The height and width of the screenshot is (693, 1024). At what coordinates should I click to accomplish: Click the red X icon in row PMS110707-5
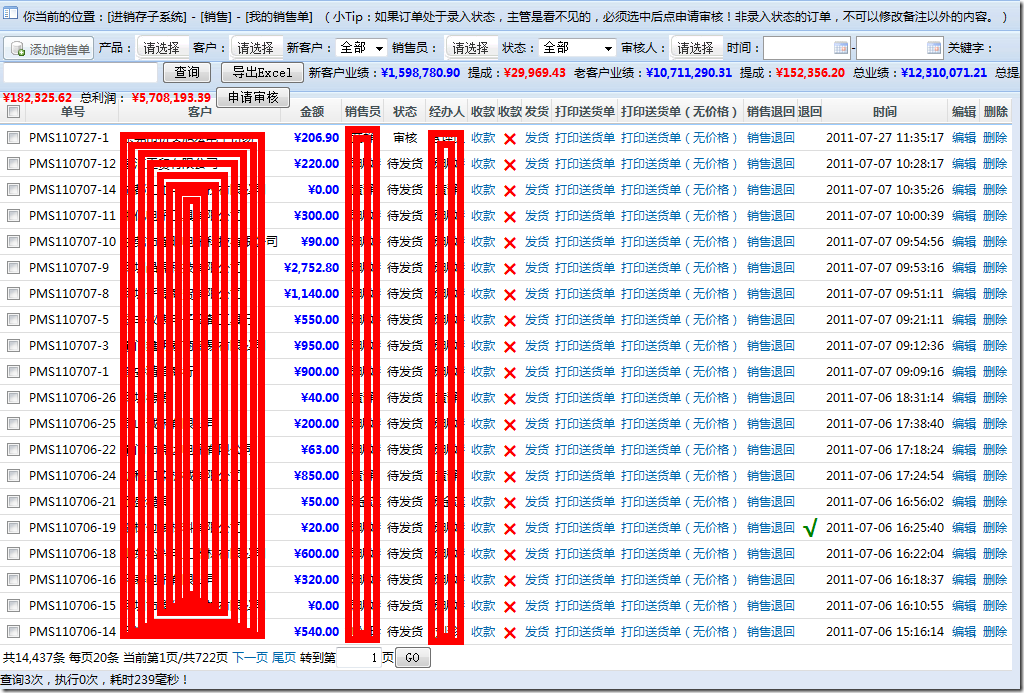coord(510,321)
